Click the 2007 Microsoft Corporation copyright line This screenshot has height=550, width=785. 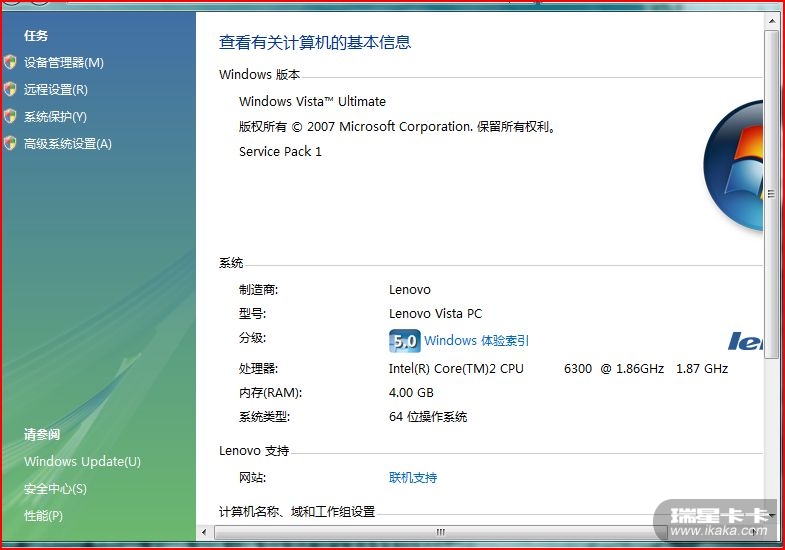398,127
